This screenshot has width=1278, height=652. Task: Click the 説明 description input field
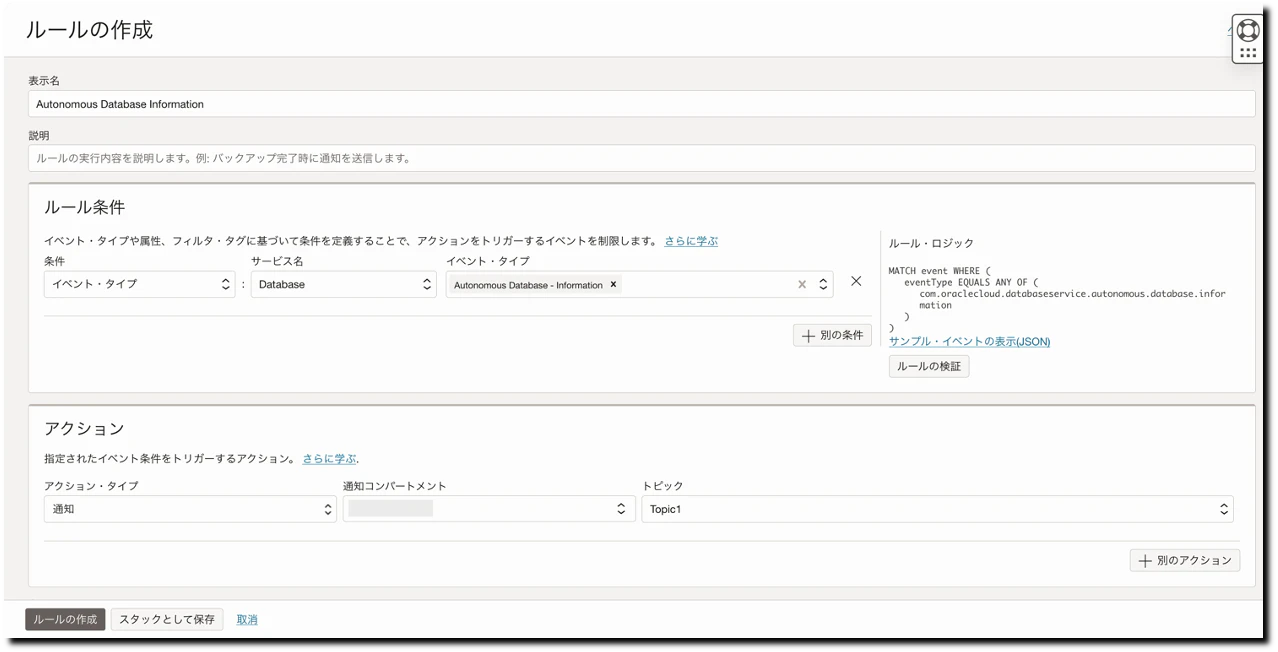641,158
